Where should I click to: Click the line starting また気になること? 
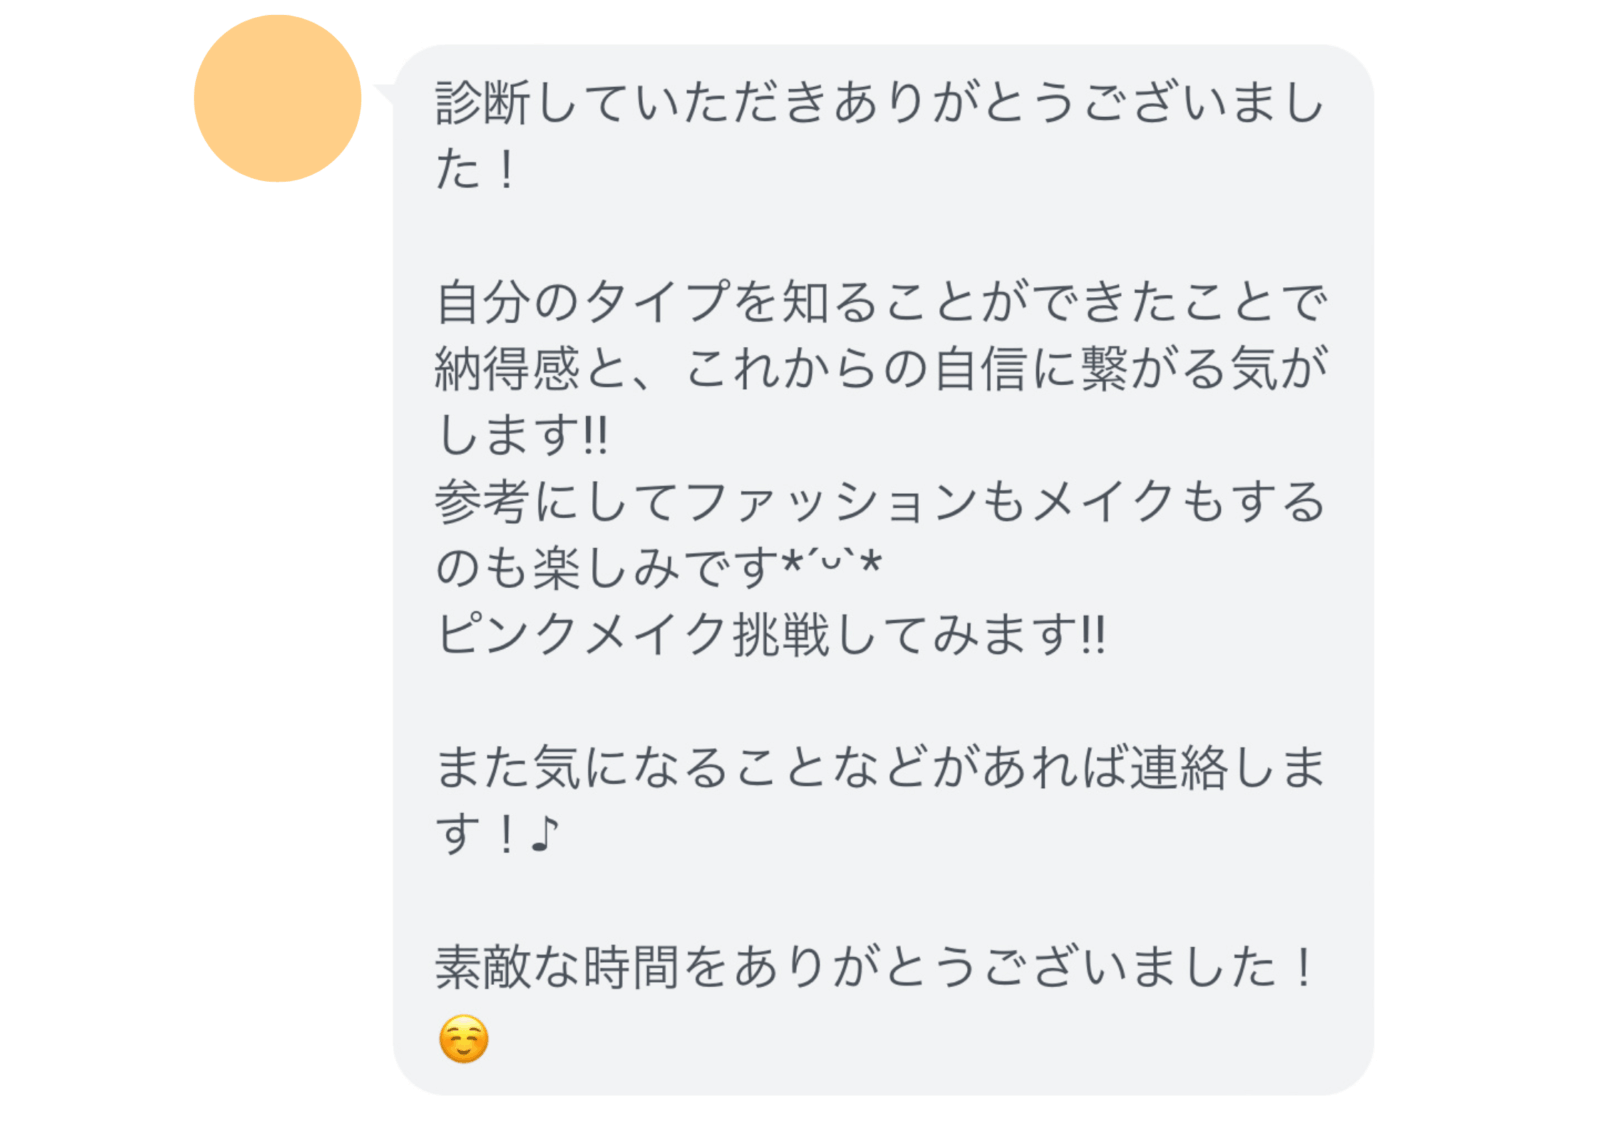[880, 768]
